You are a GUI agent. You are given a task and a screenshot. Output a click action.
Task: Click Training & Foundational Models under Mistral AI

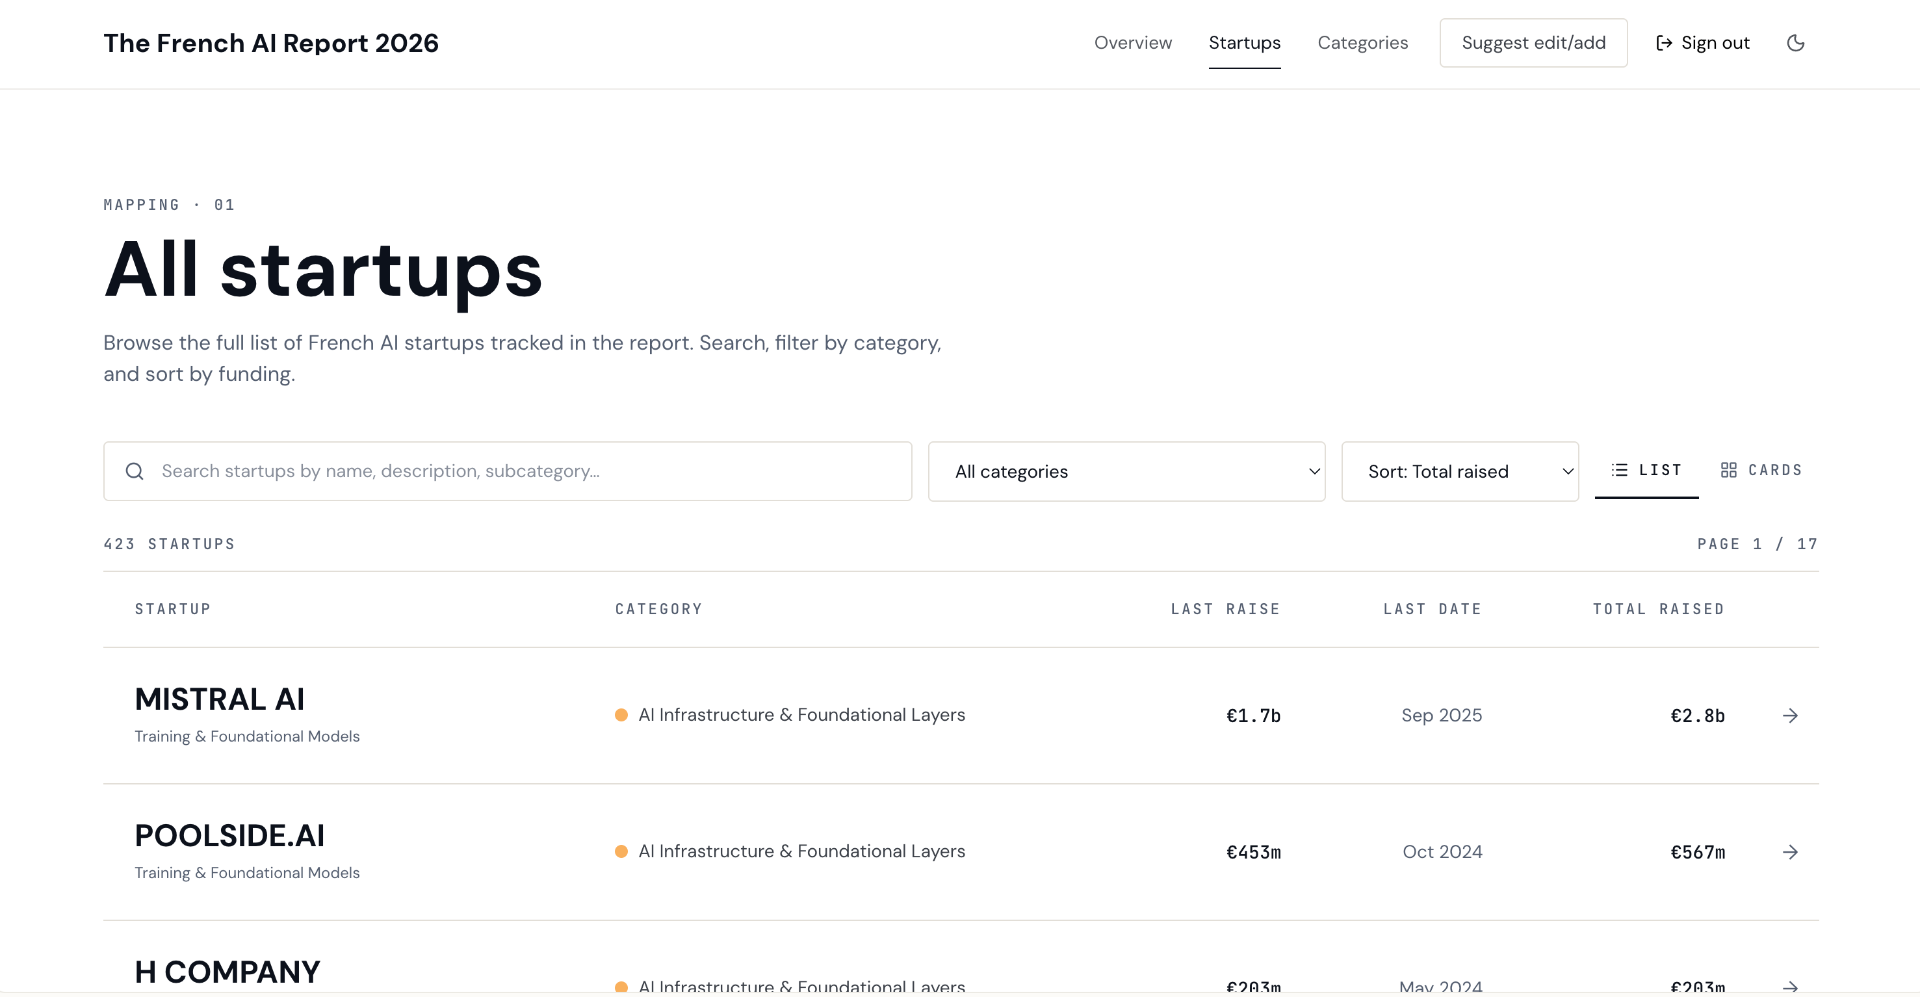click(247, 736)
